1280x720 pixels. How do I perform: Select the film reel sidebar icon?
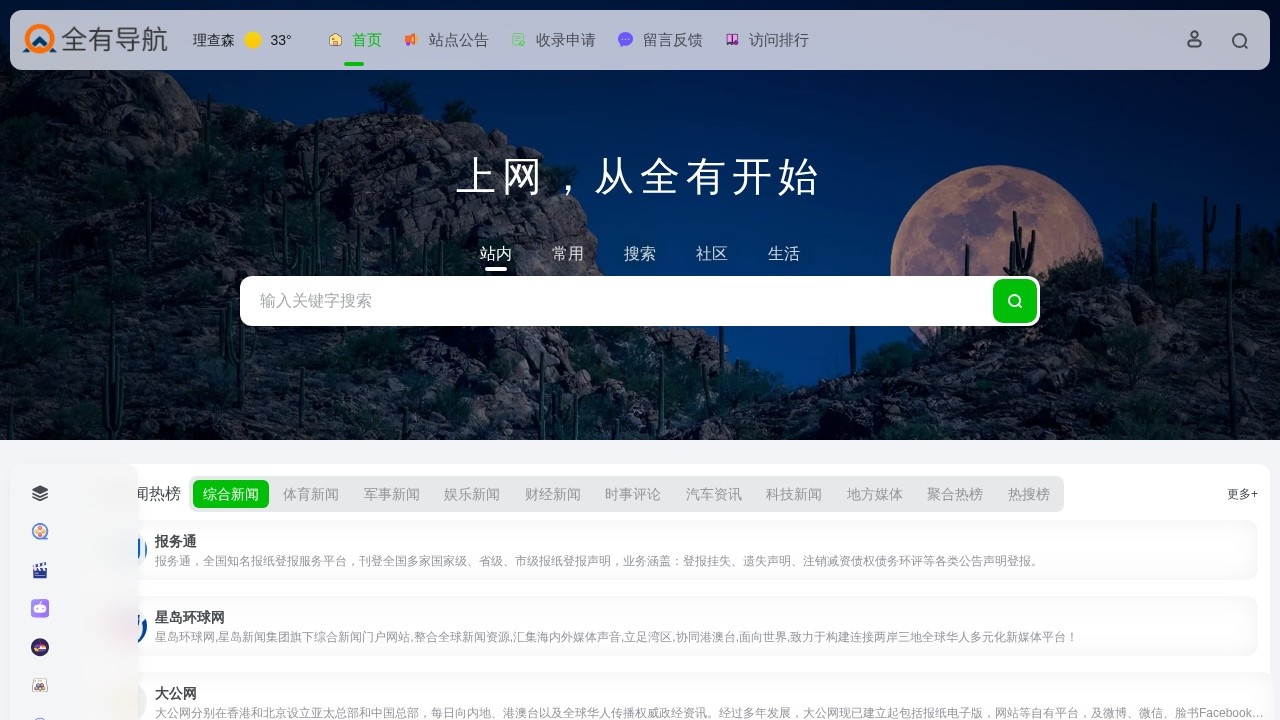tap(40, 532)
